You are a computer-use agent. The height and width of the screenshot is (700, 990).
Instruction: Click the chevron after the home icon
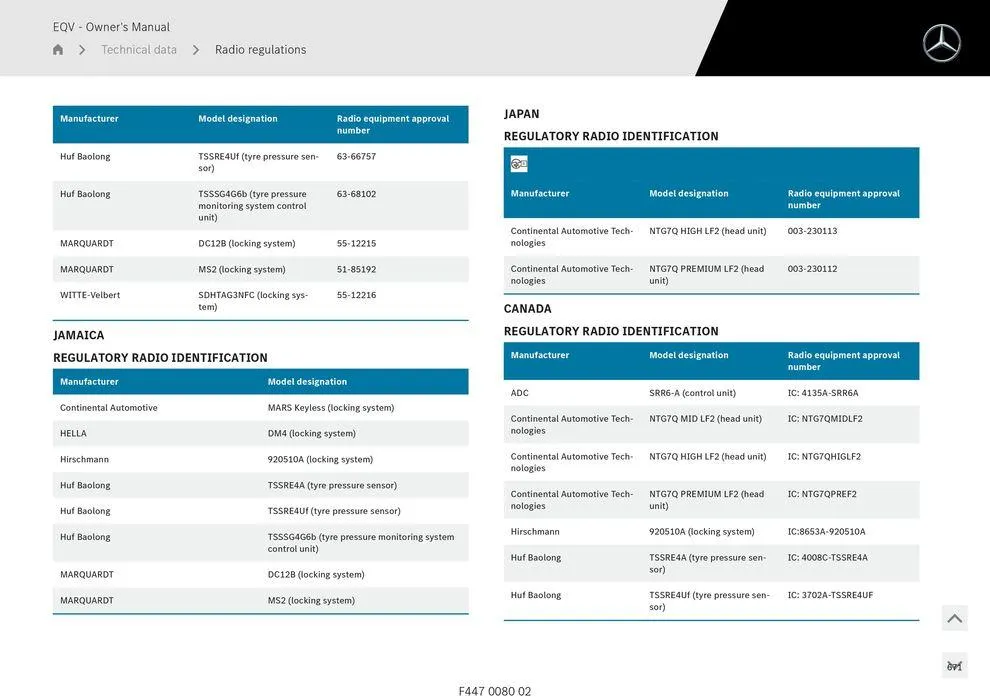click(x=82, y=48)
